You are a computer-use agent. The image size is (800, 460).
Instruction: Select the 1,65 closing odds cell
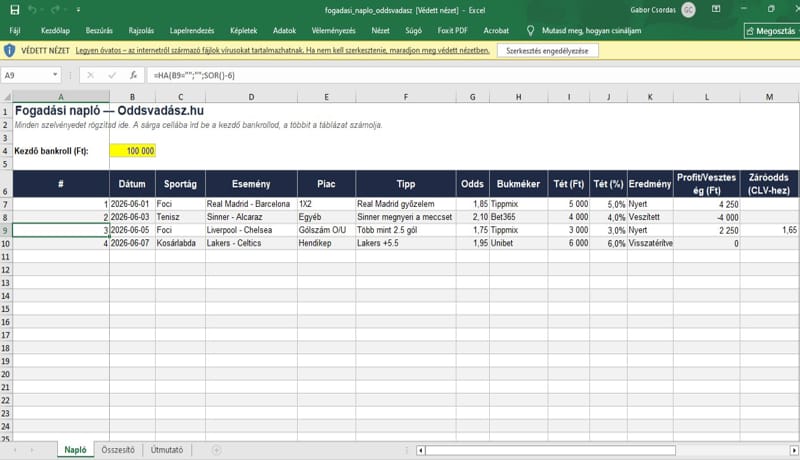pos(769,230)
